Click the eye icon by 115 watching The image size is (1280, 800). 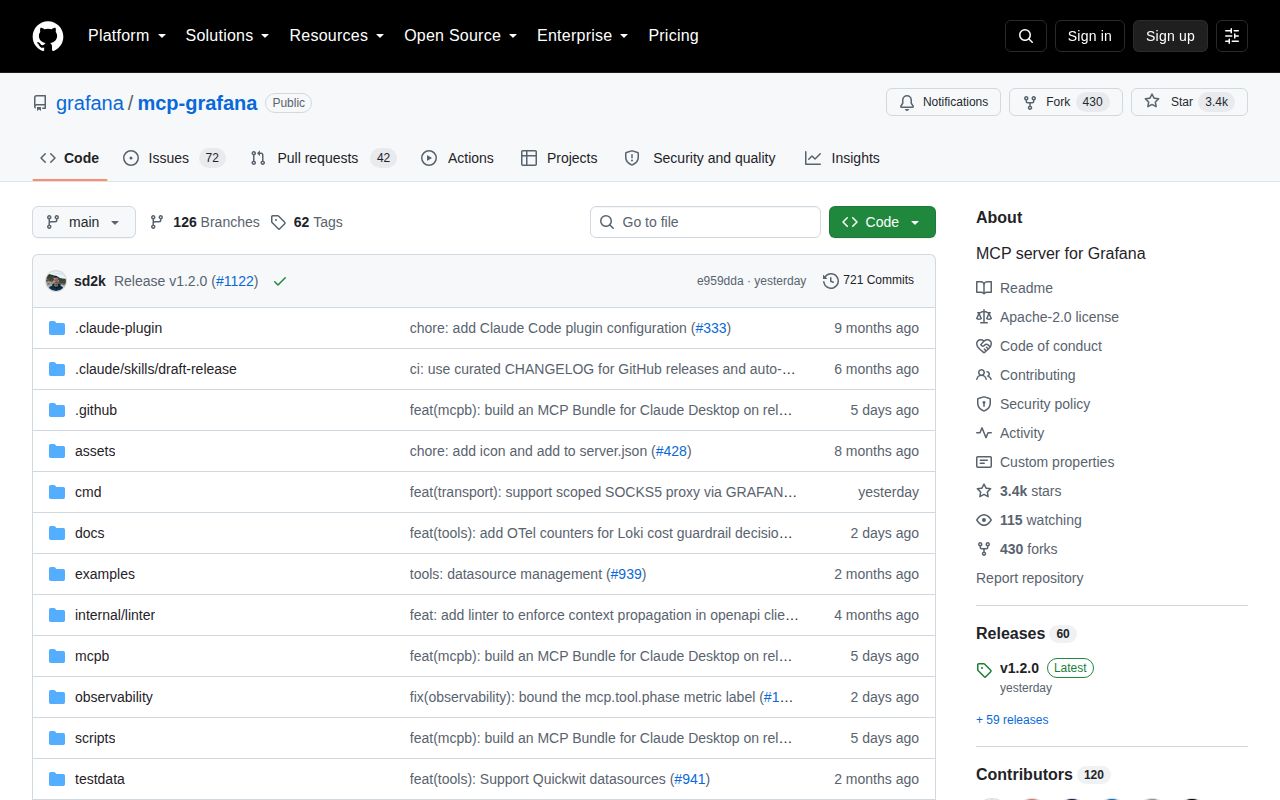pos(984,520)
